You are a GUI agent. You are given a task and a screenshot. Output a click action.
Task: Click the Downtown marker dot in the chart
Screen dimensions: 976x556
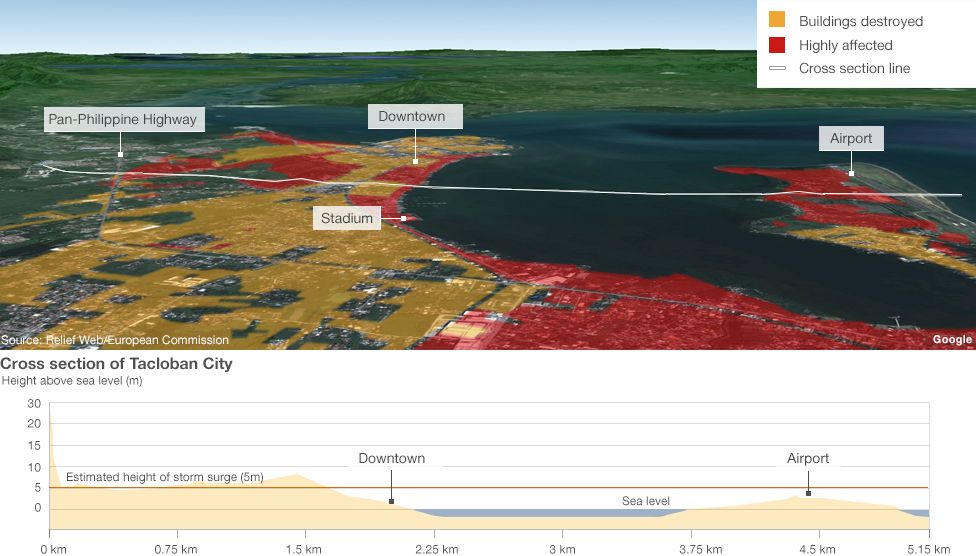pyautogui.click(x=392, y=501)
